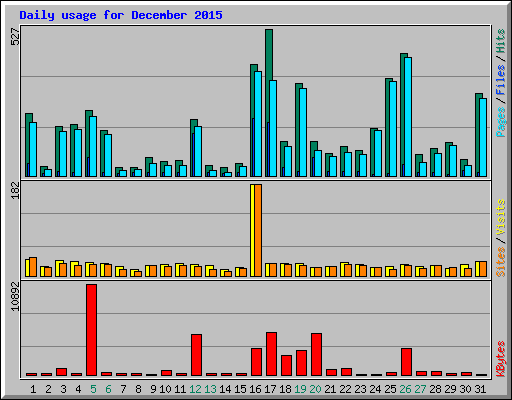Click day 8 on the x-axis
The width and height of the screenshot is (512, 400).
[x=138, y=389]
